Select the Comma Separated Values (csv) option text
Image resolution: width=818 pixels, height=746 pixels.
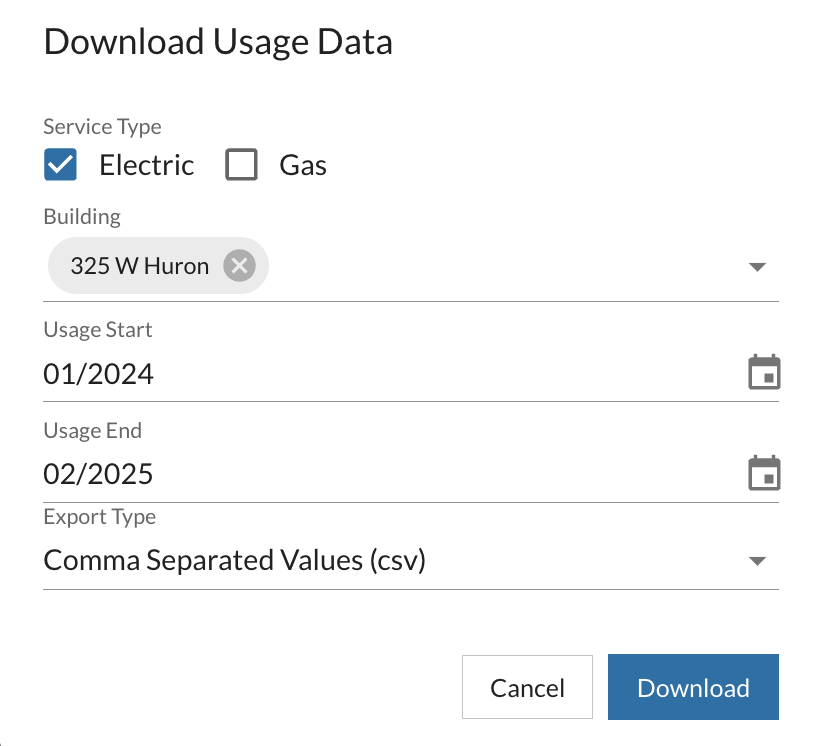(235, 560)
